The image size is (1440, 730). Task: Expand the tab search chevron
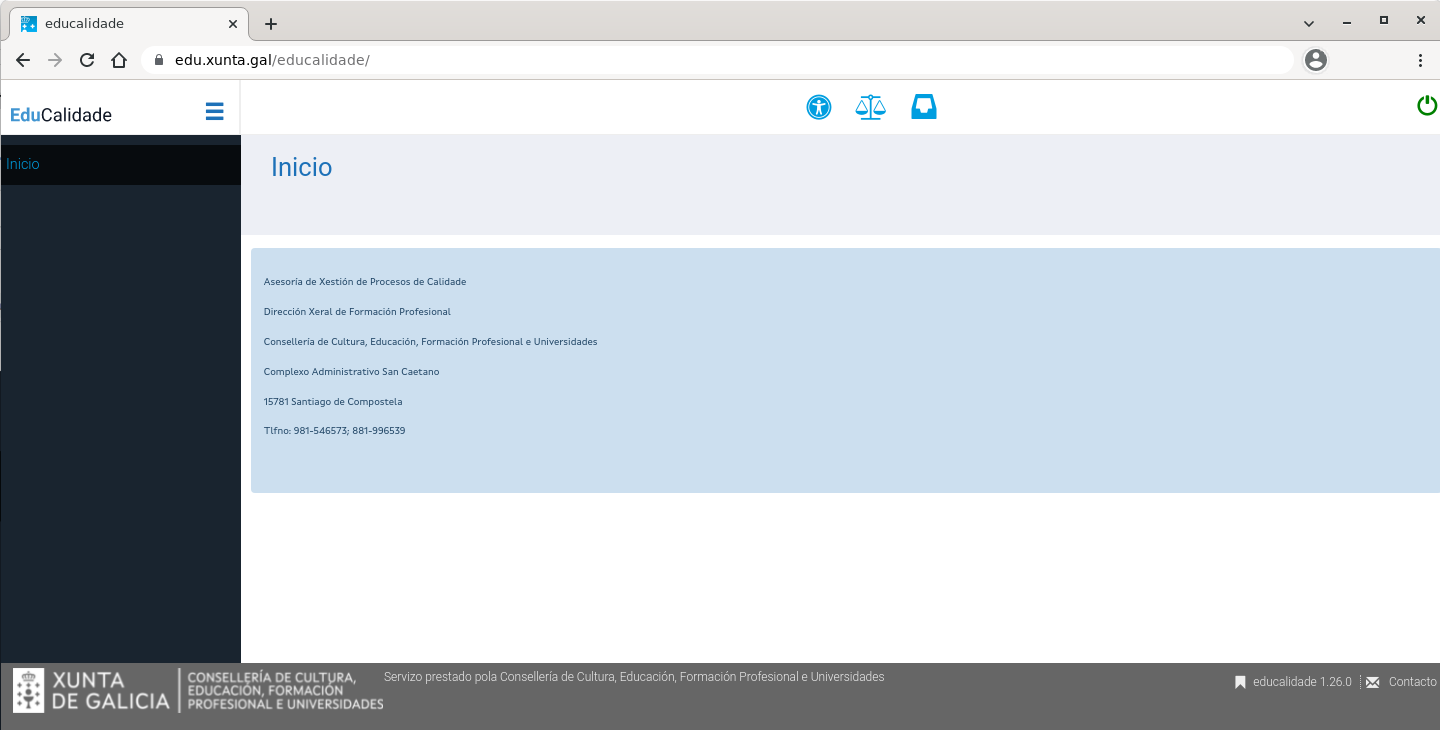[x=1309, y=23]
